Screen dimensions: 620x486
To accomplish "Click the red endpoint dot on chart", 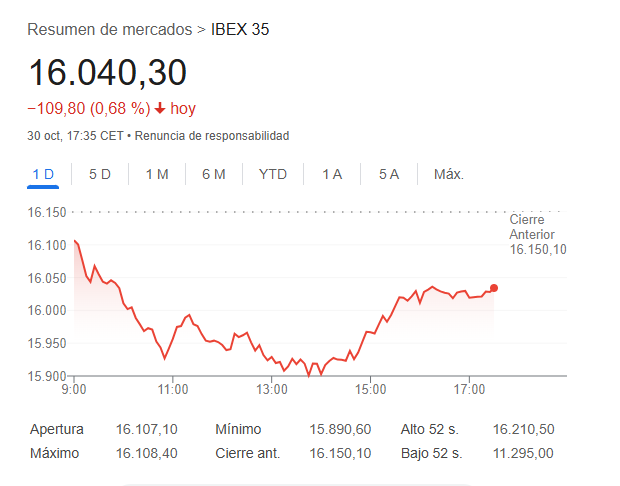I will click(494, 288).
